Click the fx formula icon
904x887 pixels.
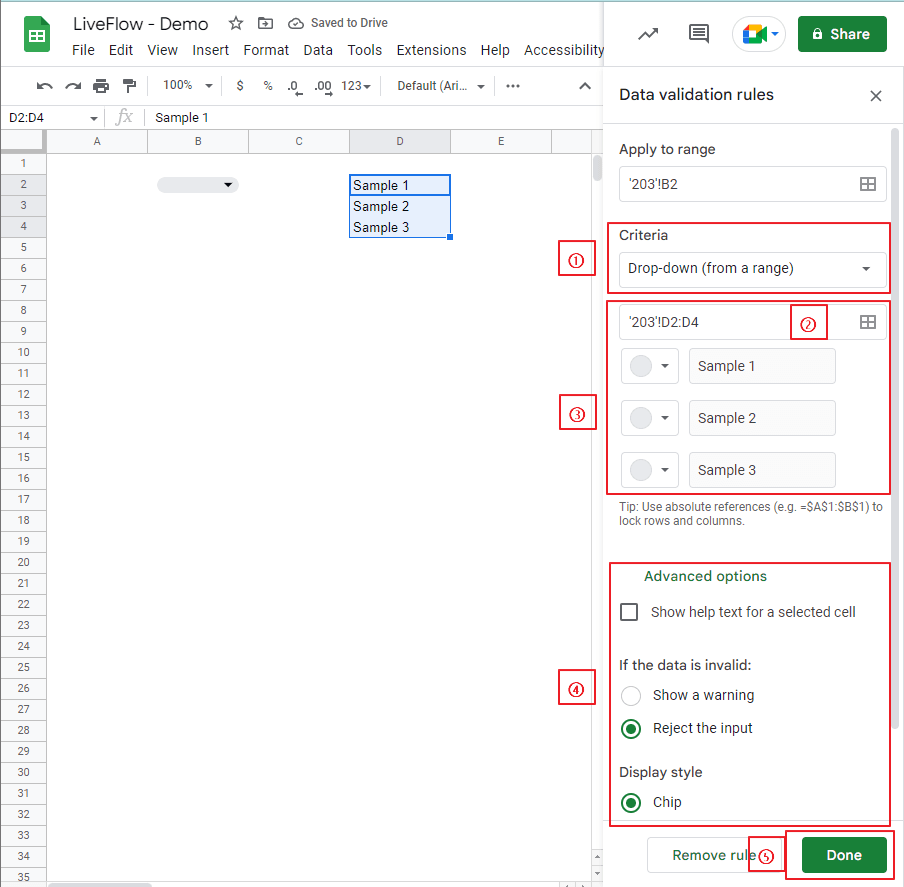pos(124,117)
